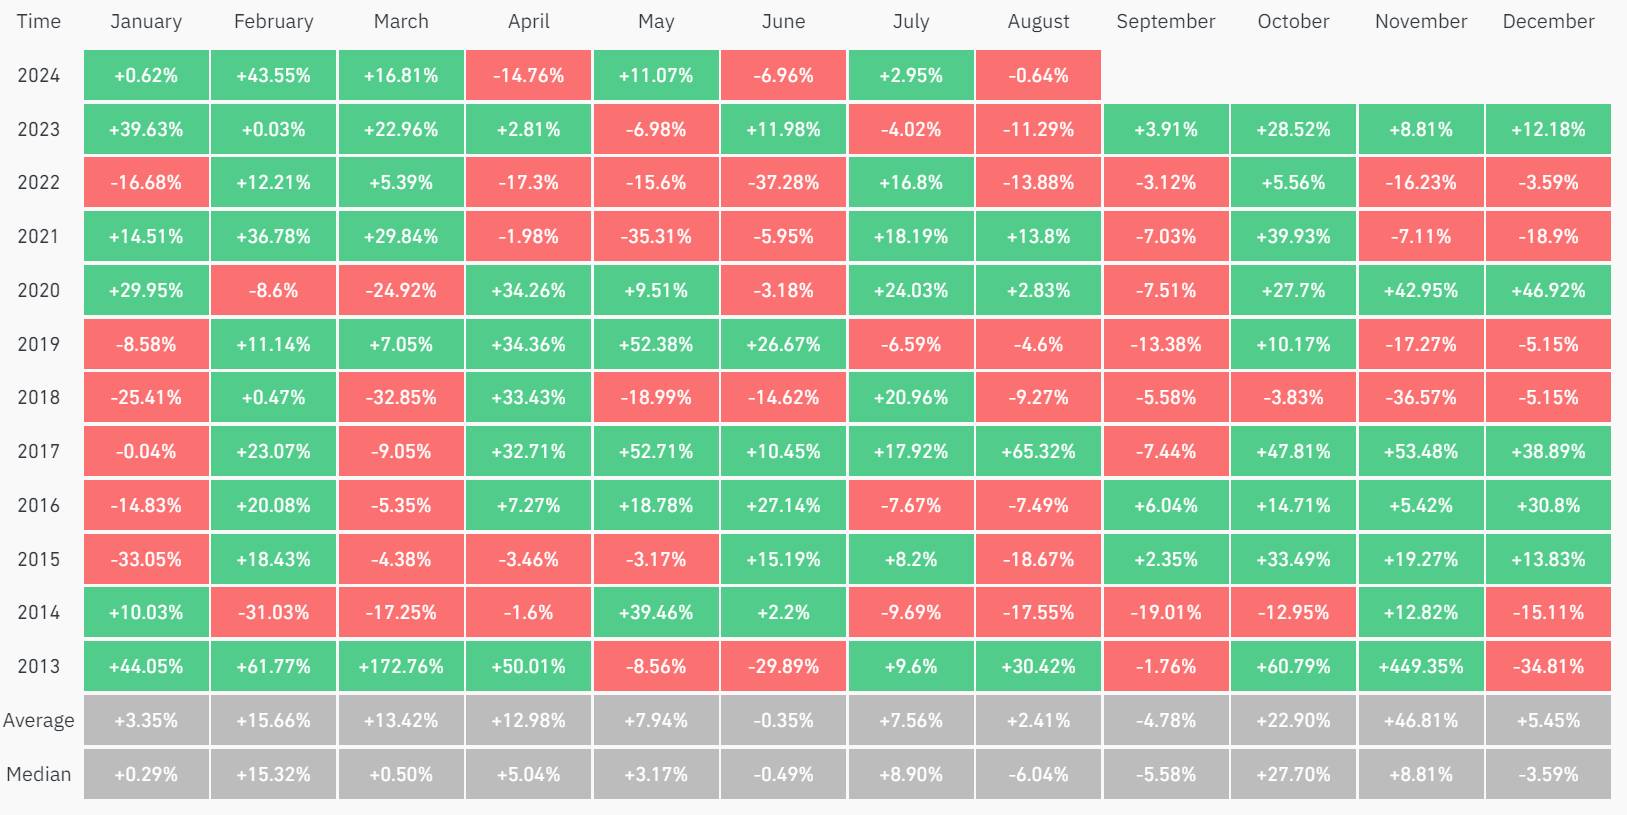
Task: Select the May 2021 -35.31% cell
Action: click(656, 236)
